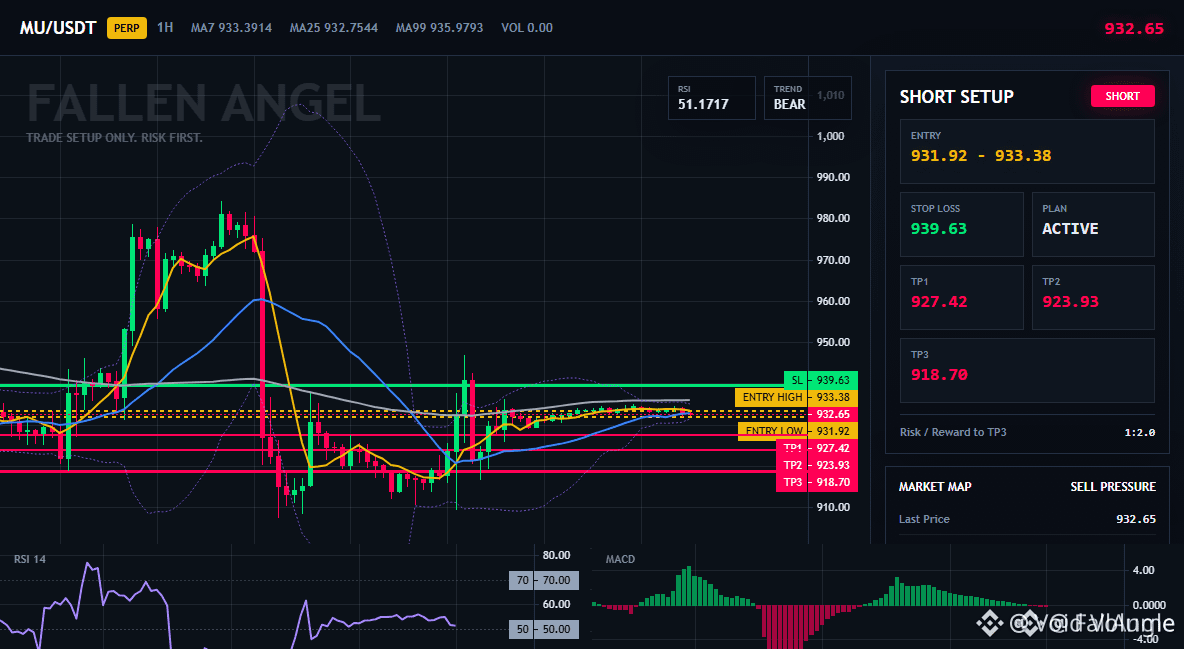
Task: Click the RSI 51.1717 box
Action: click(x=711, y=97)
